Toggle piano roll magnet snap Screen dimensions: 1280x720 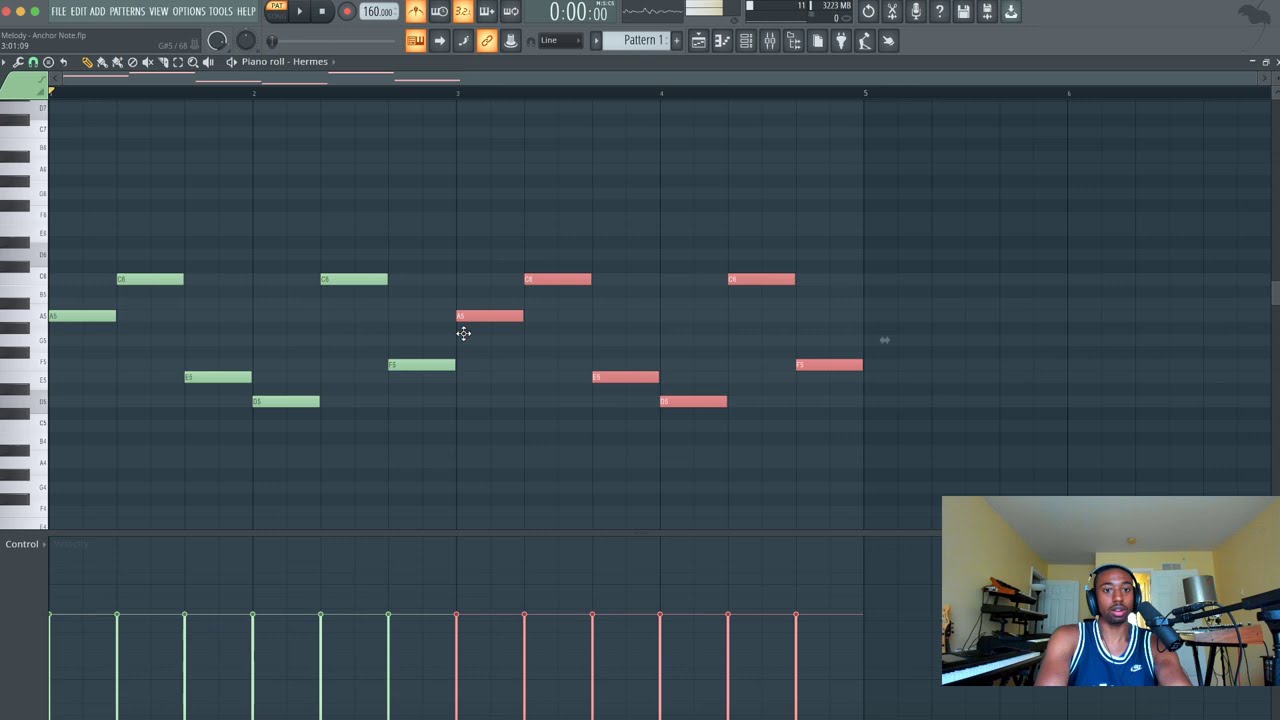tap(33, 62)
